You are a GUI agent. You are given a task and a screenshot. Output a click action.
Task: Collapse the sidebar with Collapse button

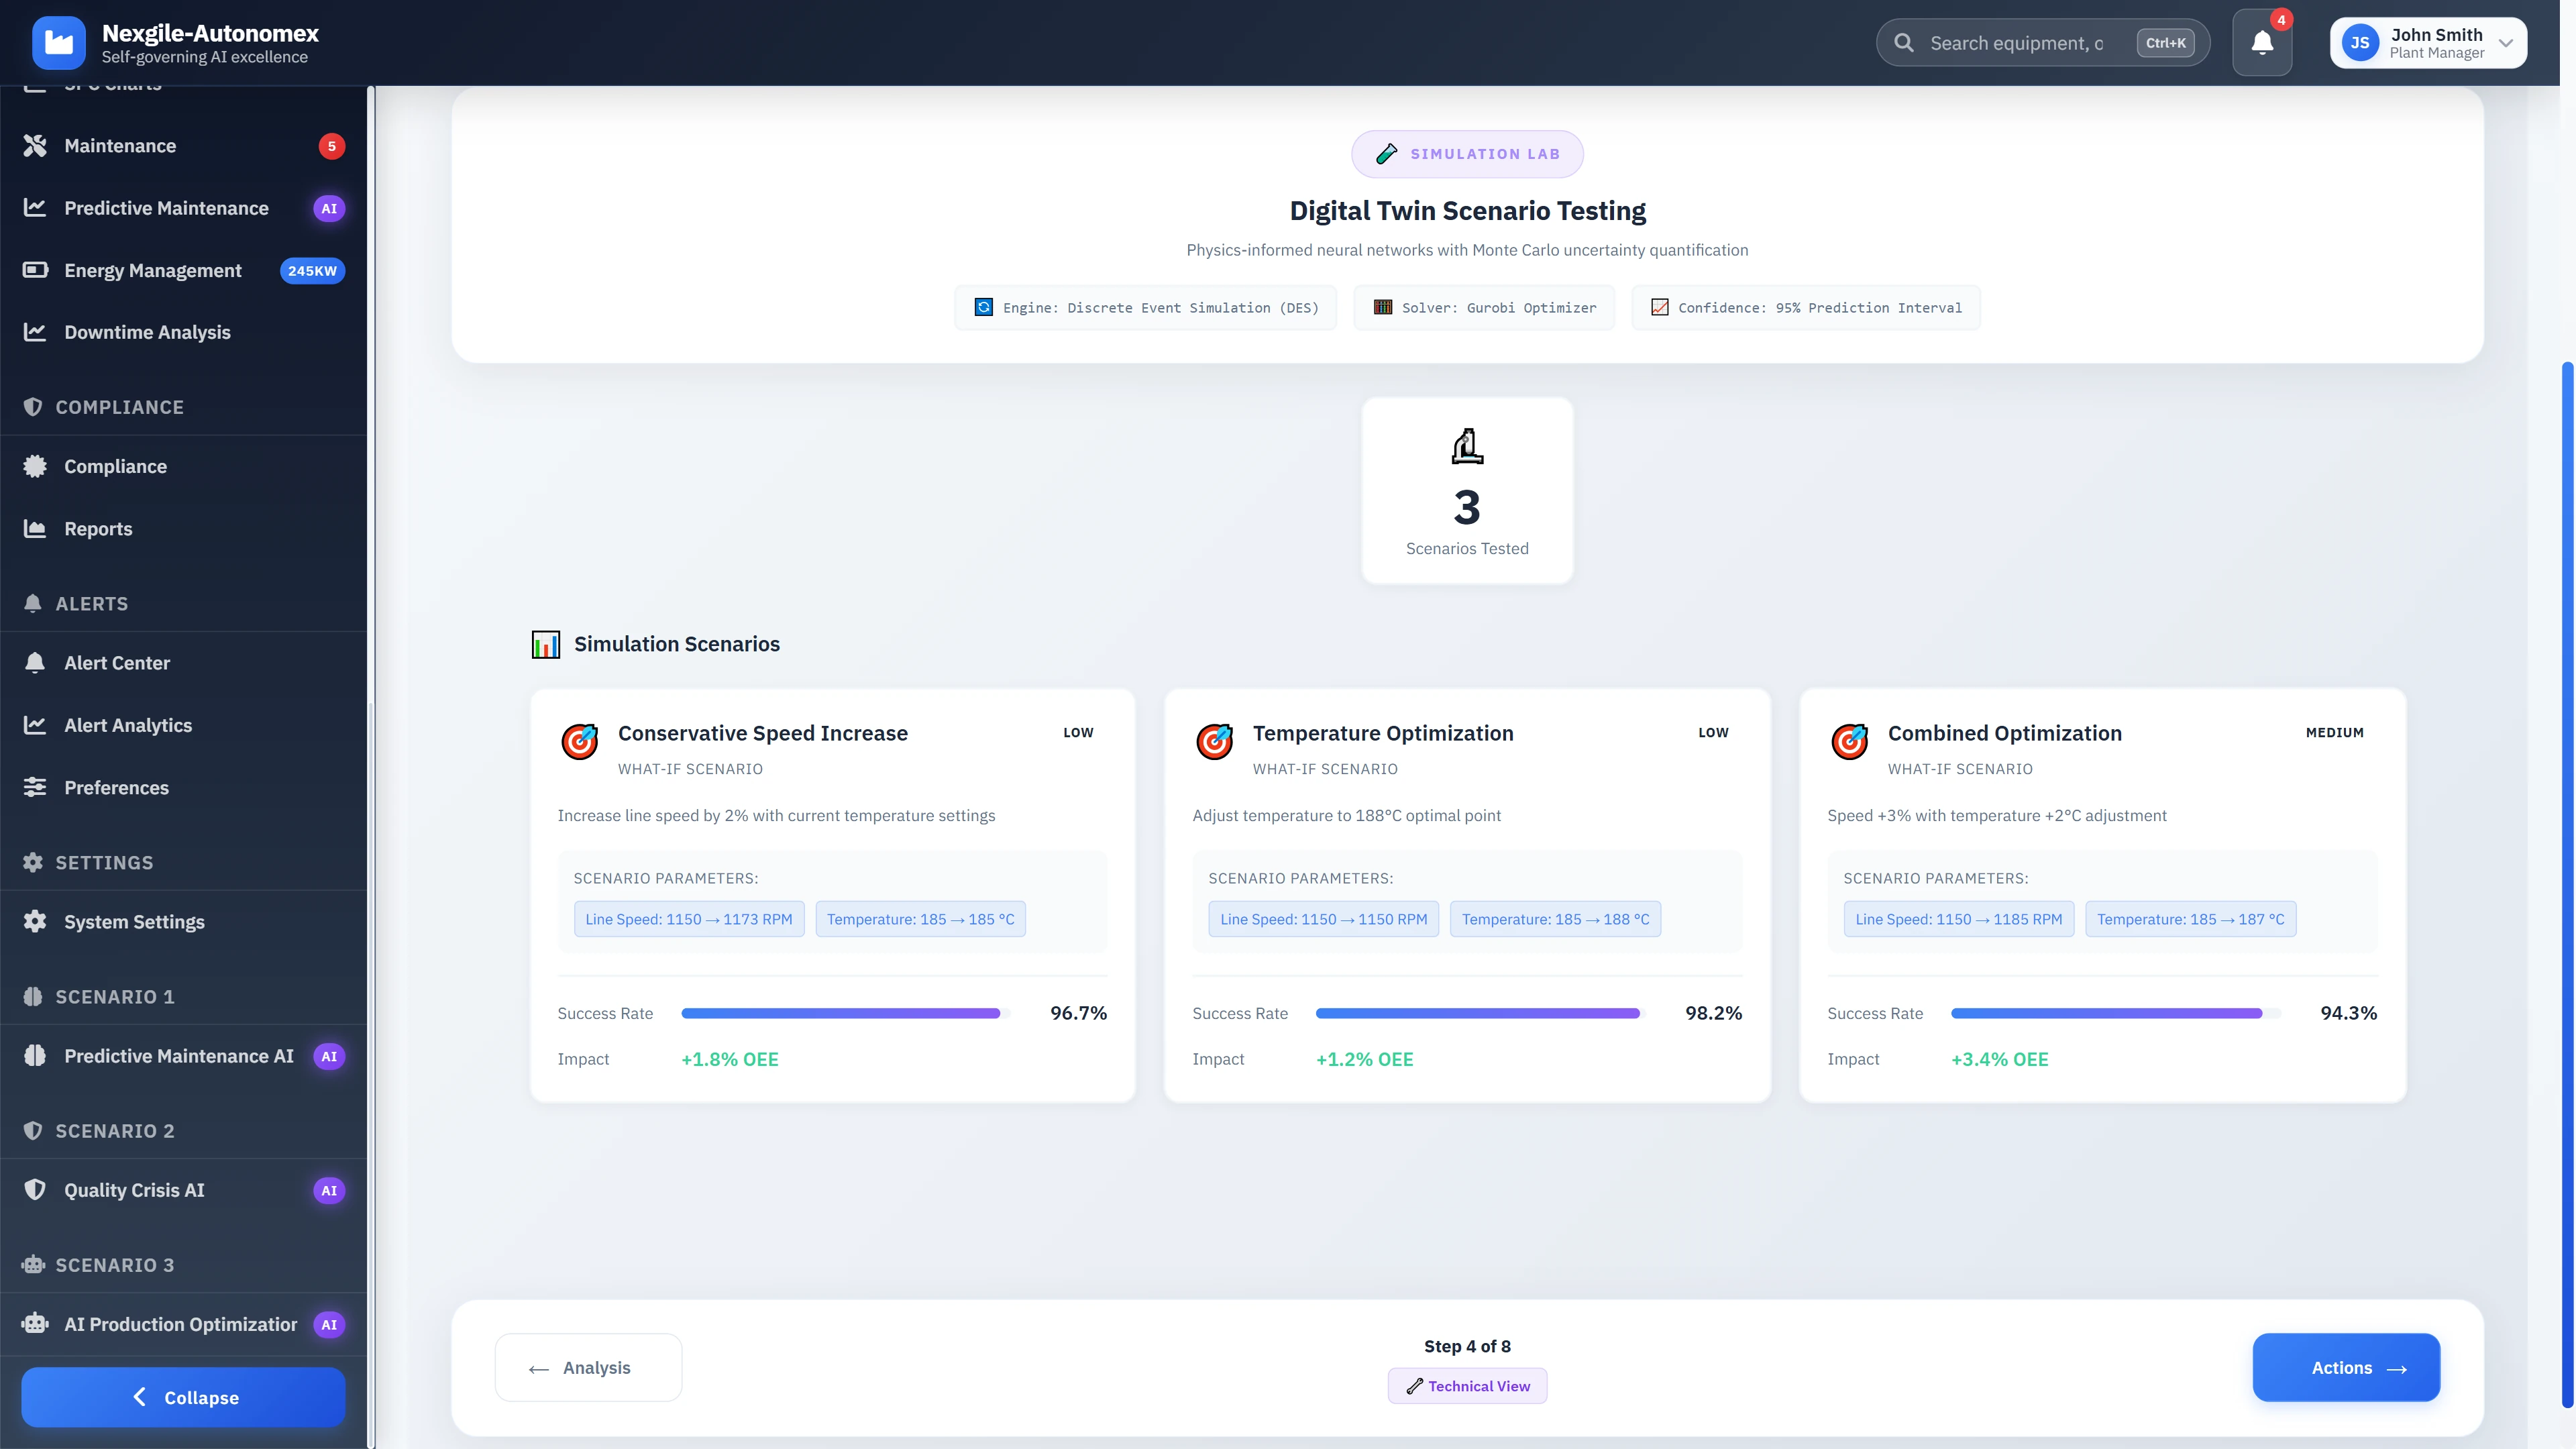(x=183, y=1397)
